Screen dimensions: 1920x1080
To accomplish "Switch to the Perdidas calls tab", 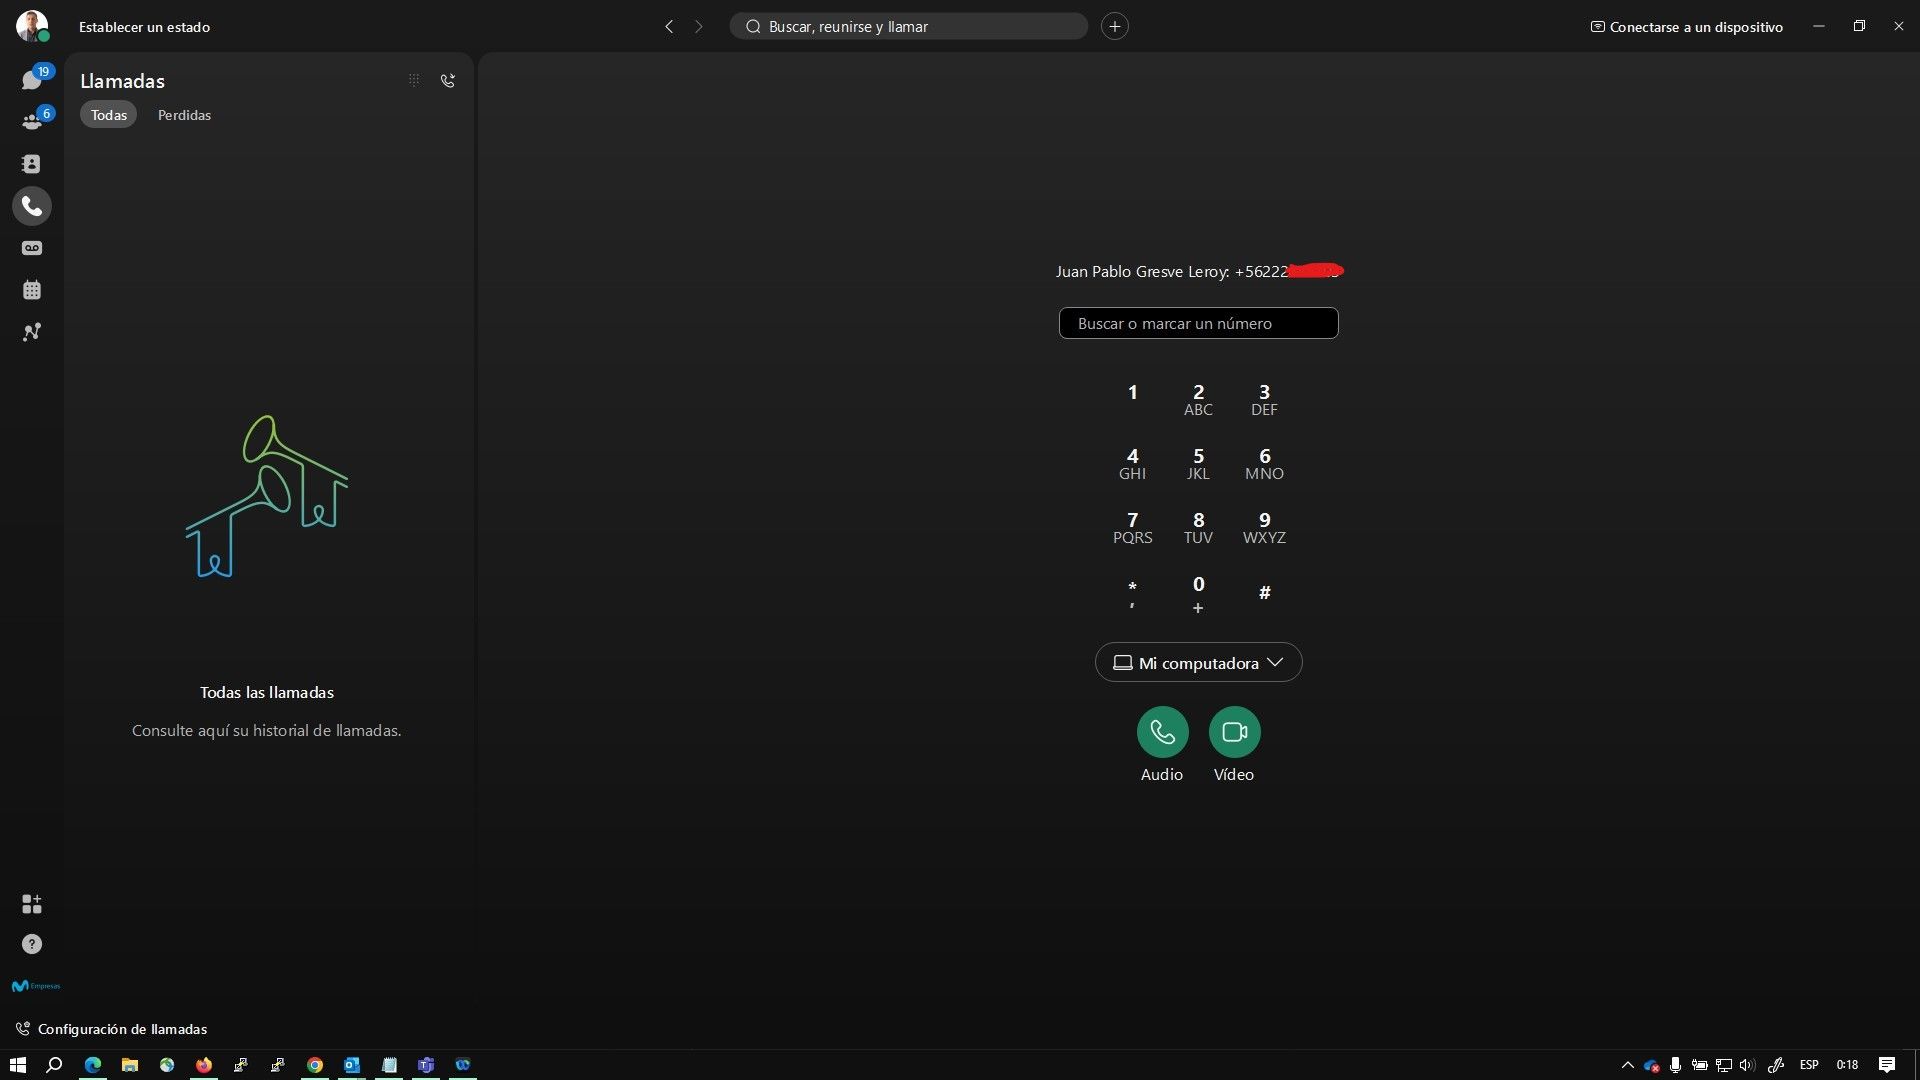I will point(184,114).
